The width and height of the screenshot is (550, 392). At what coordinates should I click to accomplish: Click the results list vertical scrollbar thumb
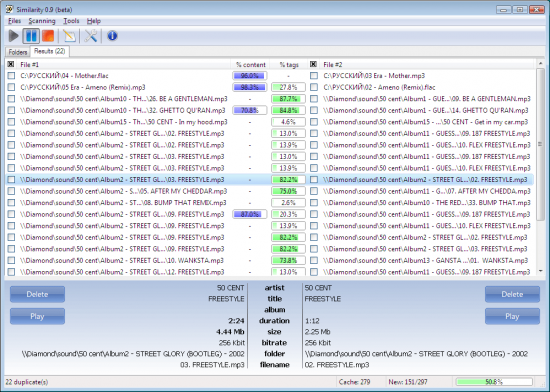tap(540, 144)
